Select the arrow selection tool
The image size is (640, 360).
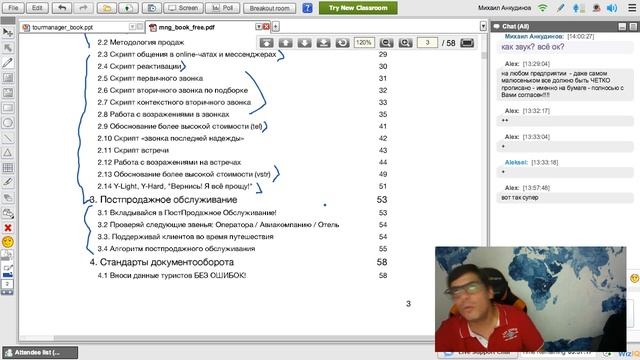(8, 48)
